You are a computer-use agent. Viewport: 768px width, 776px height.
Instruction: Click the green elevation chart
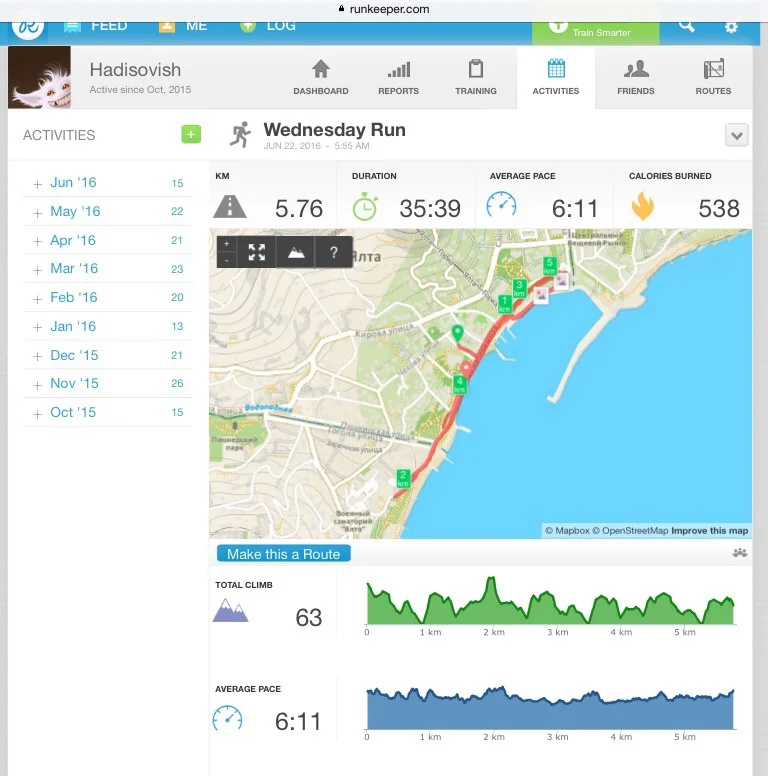pyautogui.click(x=550, y=600)
